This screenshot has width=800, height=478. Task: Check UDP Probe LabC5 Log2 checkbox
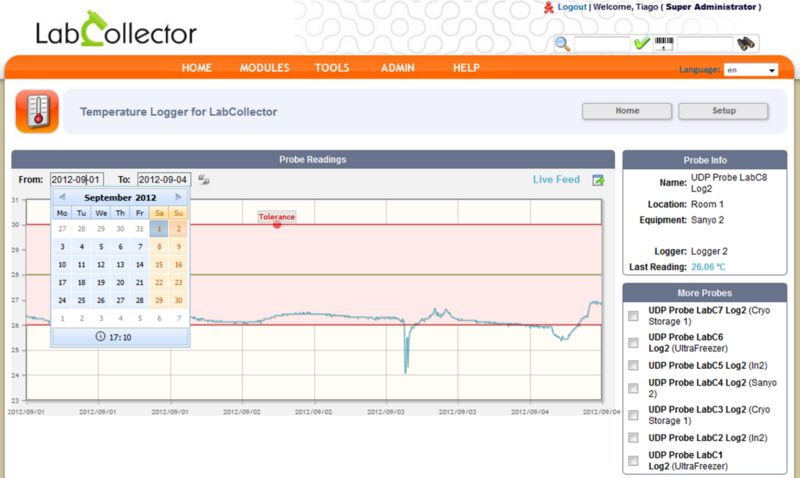click(x=633, y=365)
